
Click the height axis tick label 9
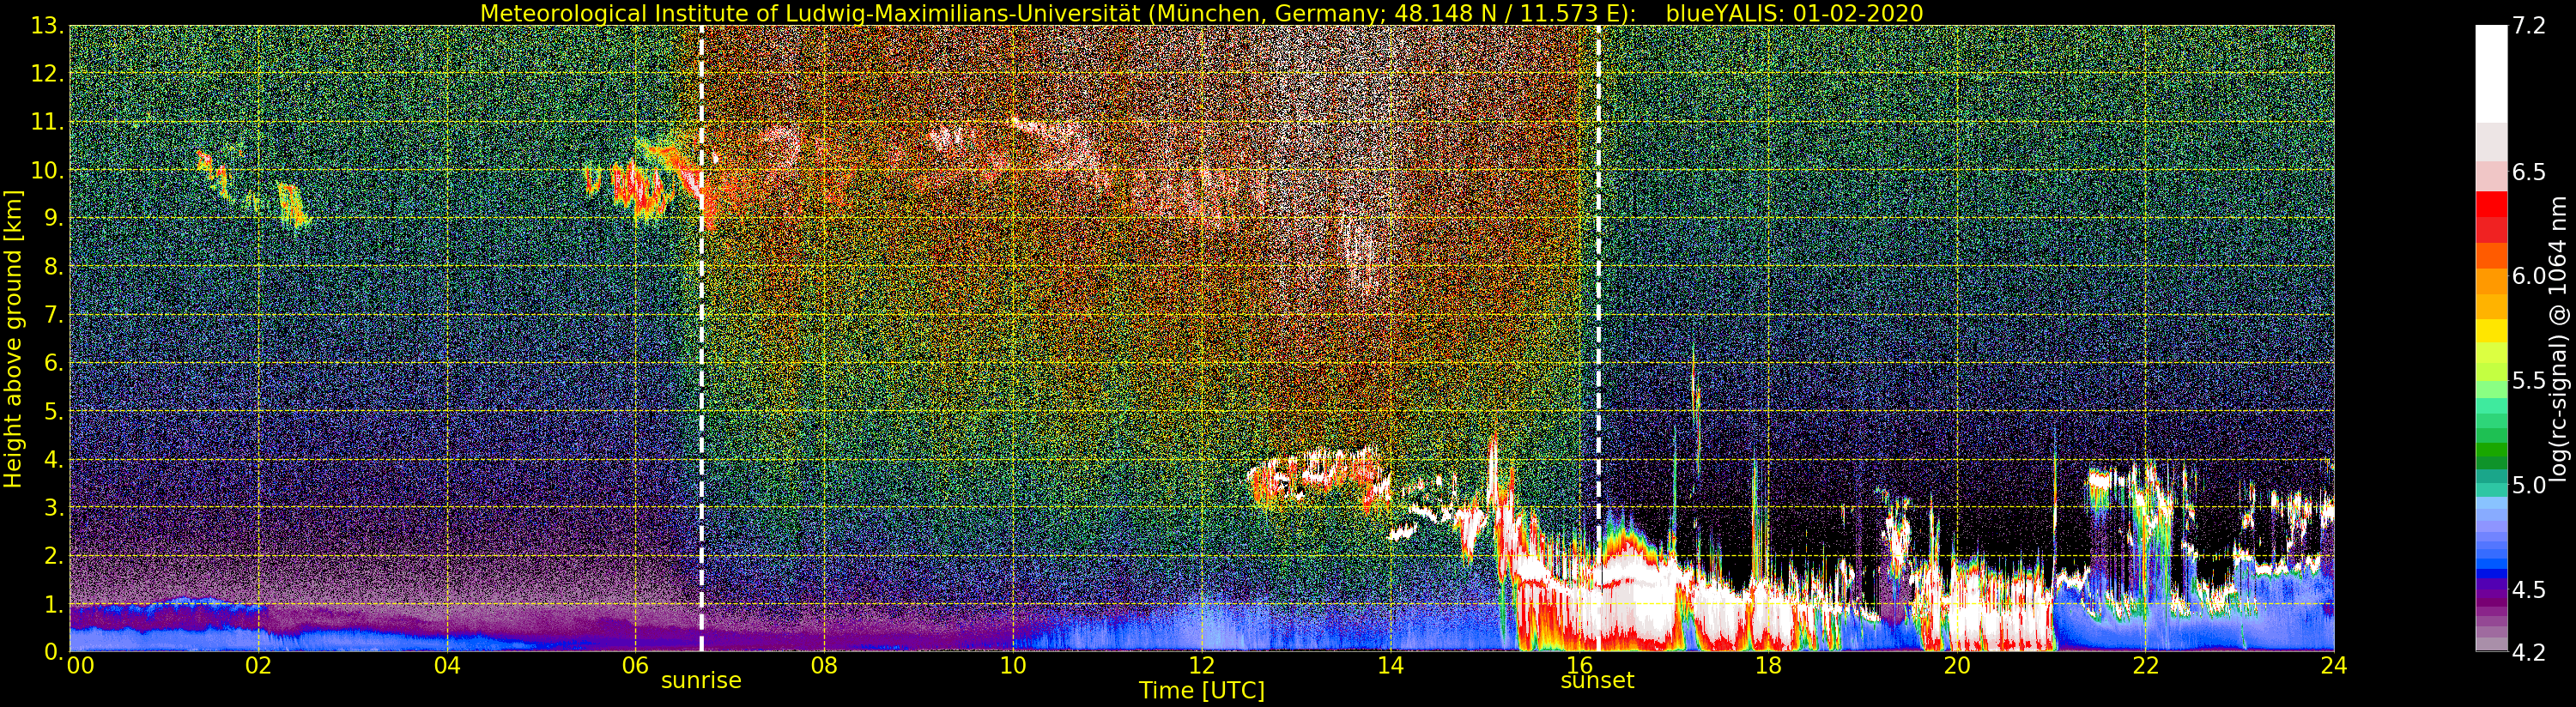pyautogui.click(x=54, y=218)
